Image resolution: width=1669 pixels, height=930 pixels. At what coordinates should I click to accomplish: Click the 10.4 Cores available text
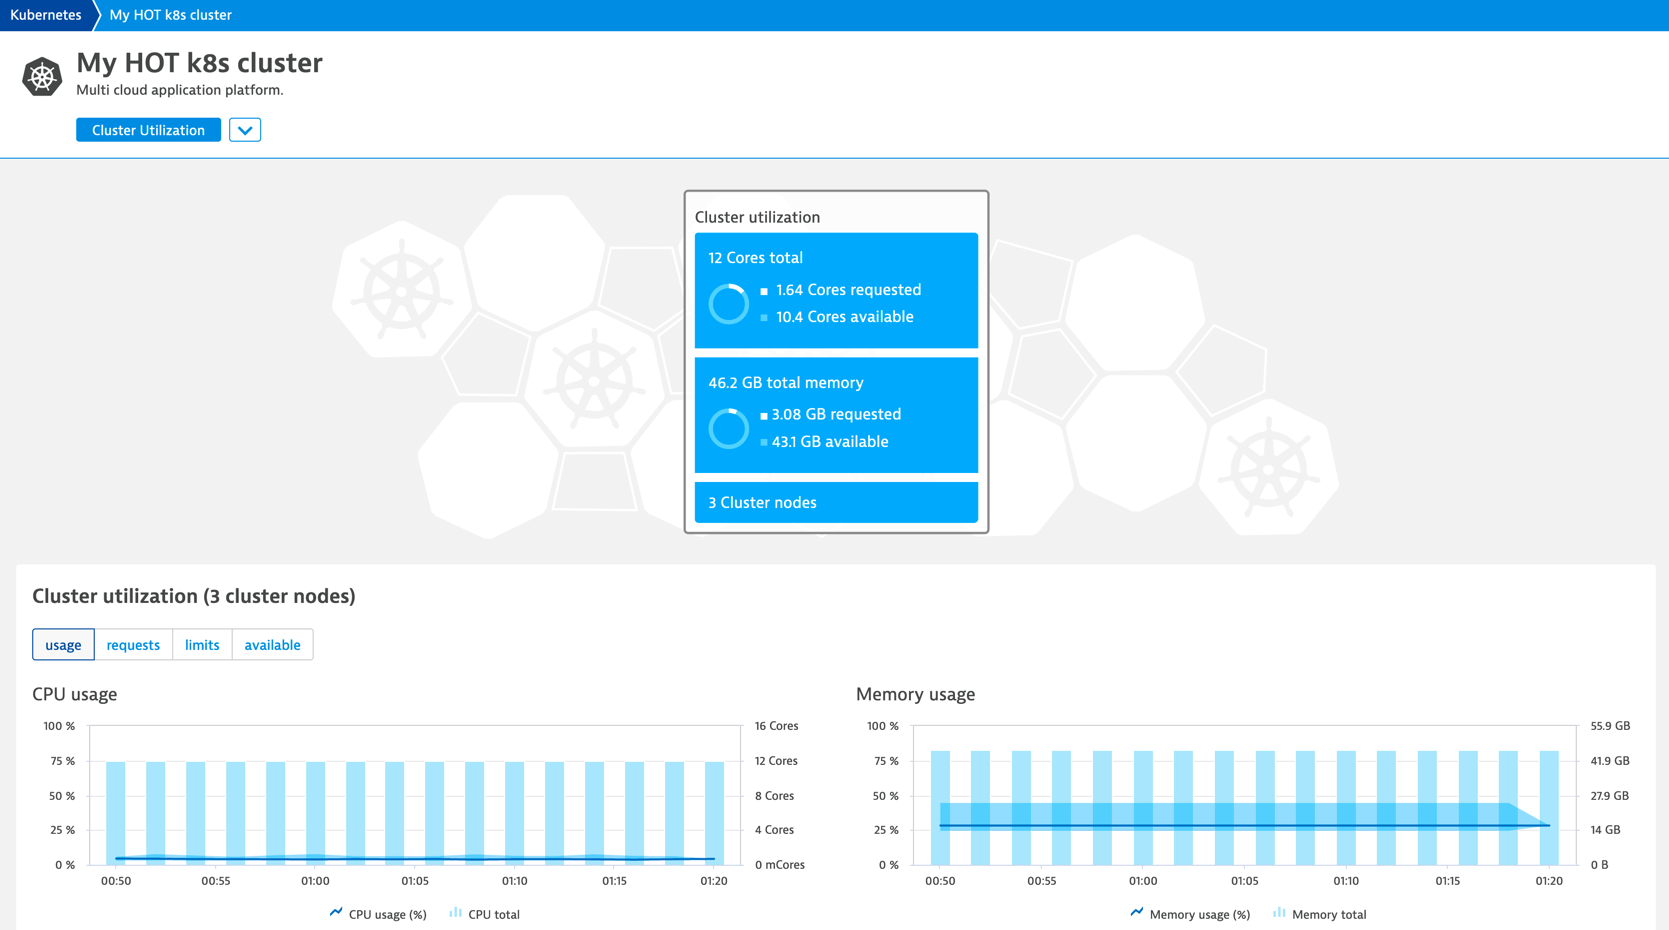[844, 317]
